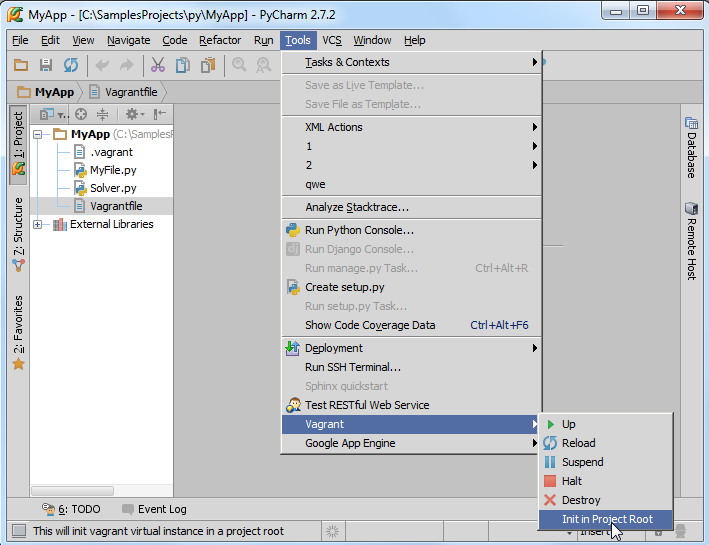This screenshot has height=545, width=709.
Task: Open the VCS menu
Action: [x=332, y=40]
